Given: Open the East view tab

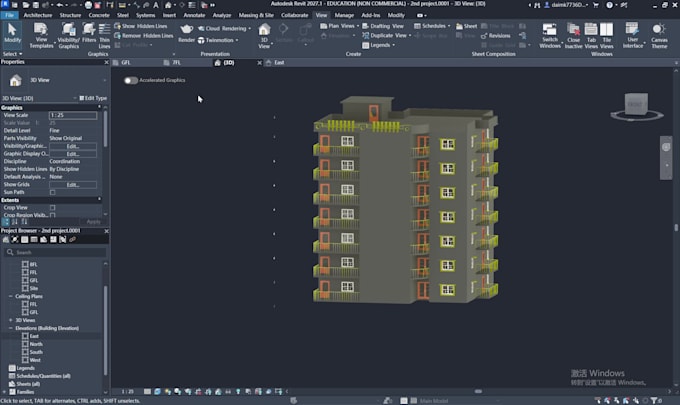Looking at the screenshot, I should 279,63.
